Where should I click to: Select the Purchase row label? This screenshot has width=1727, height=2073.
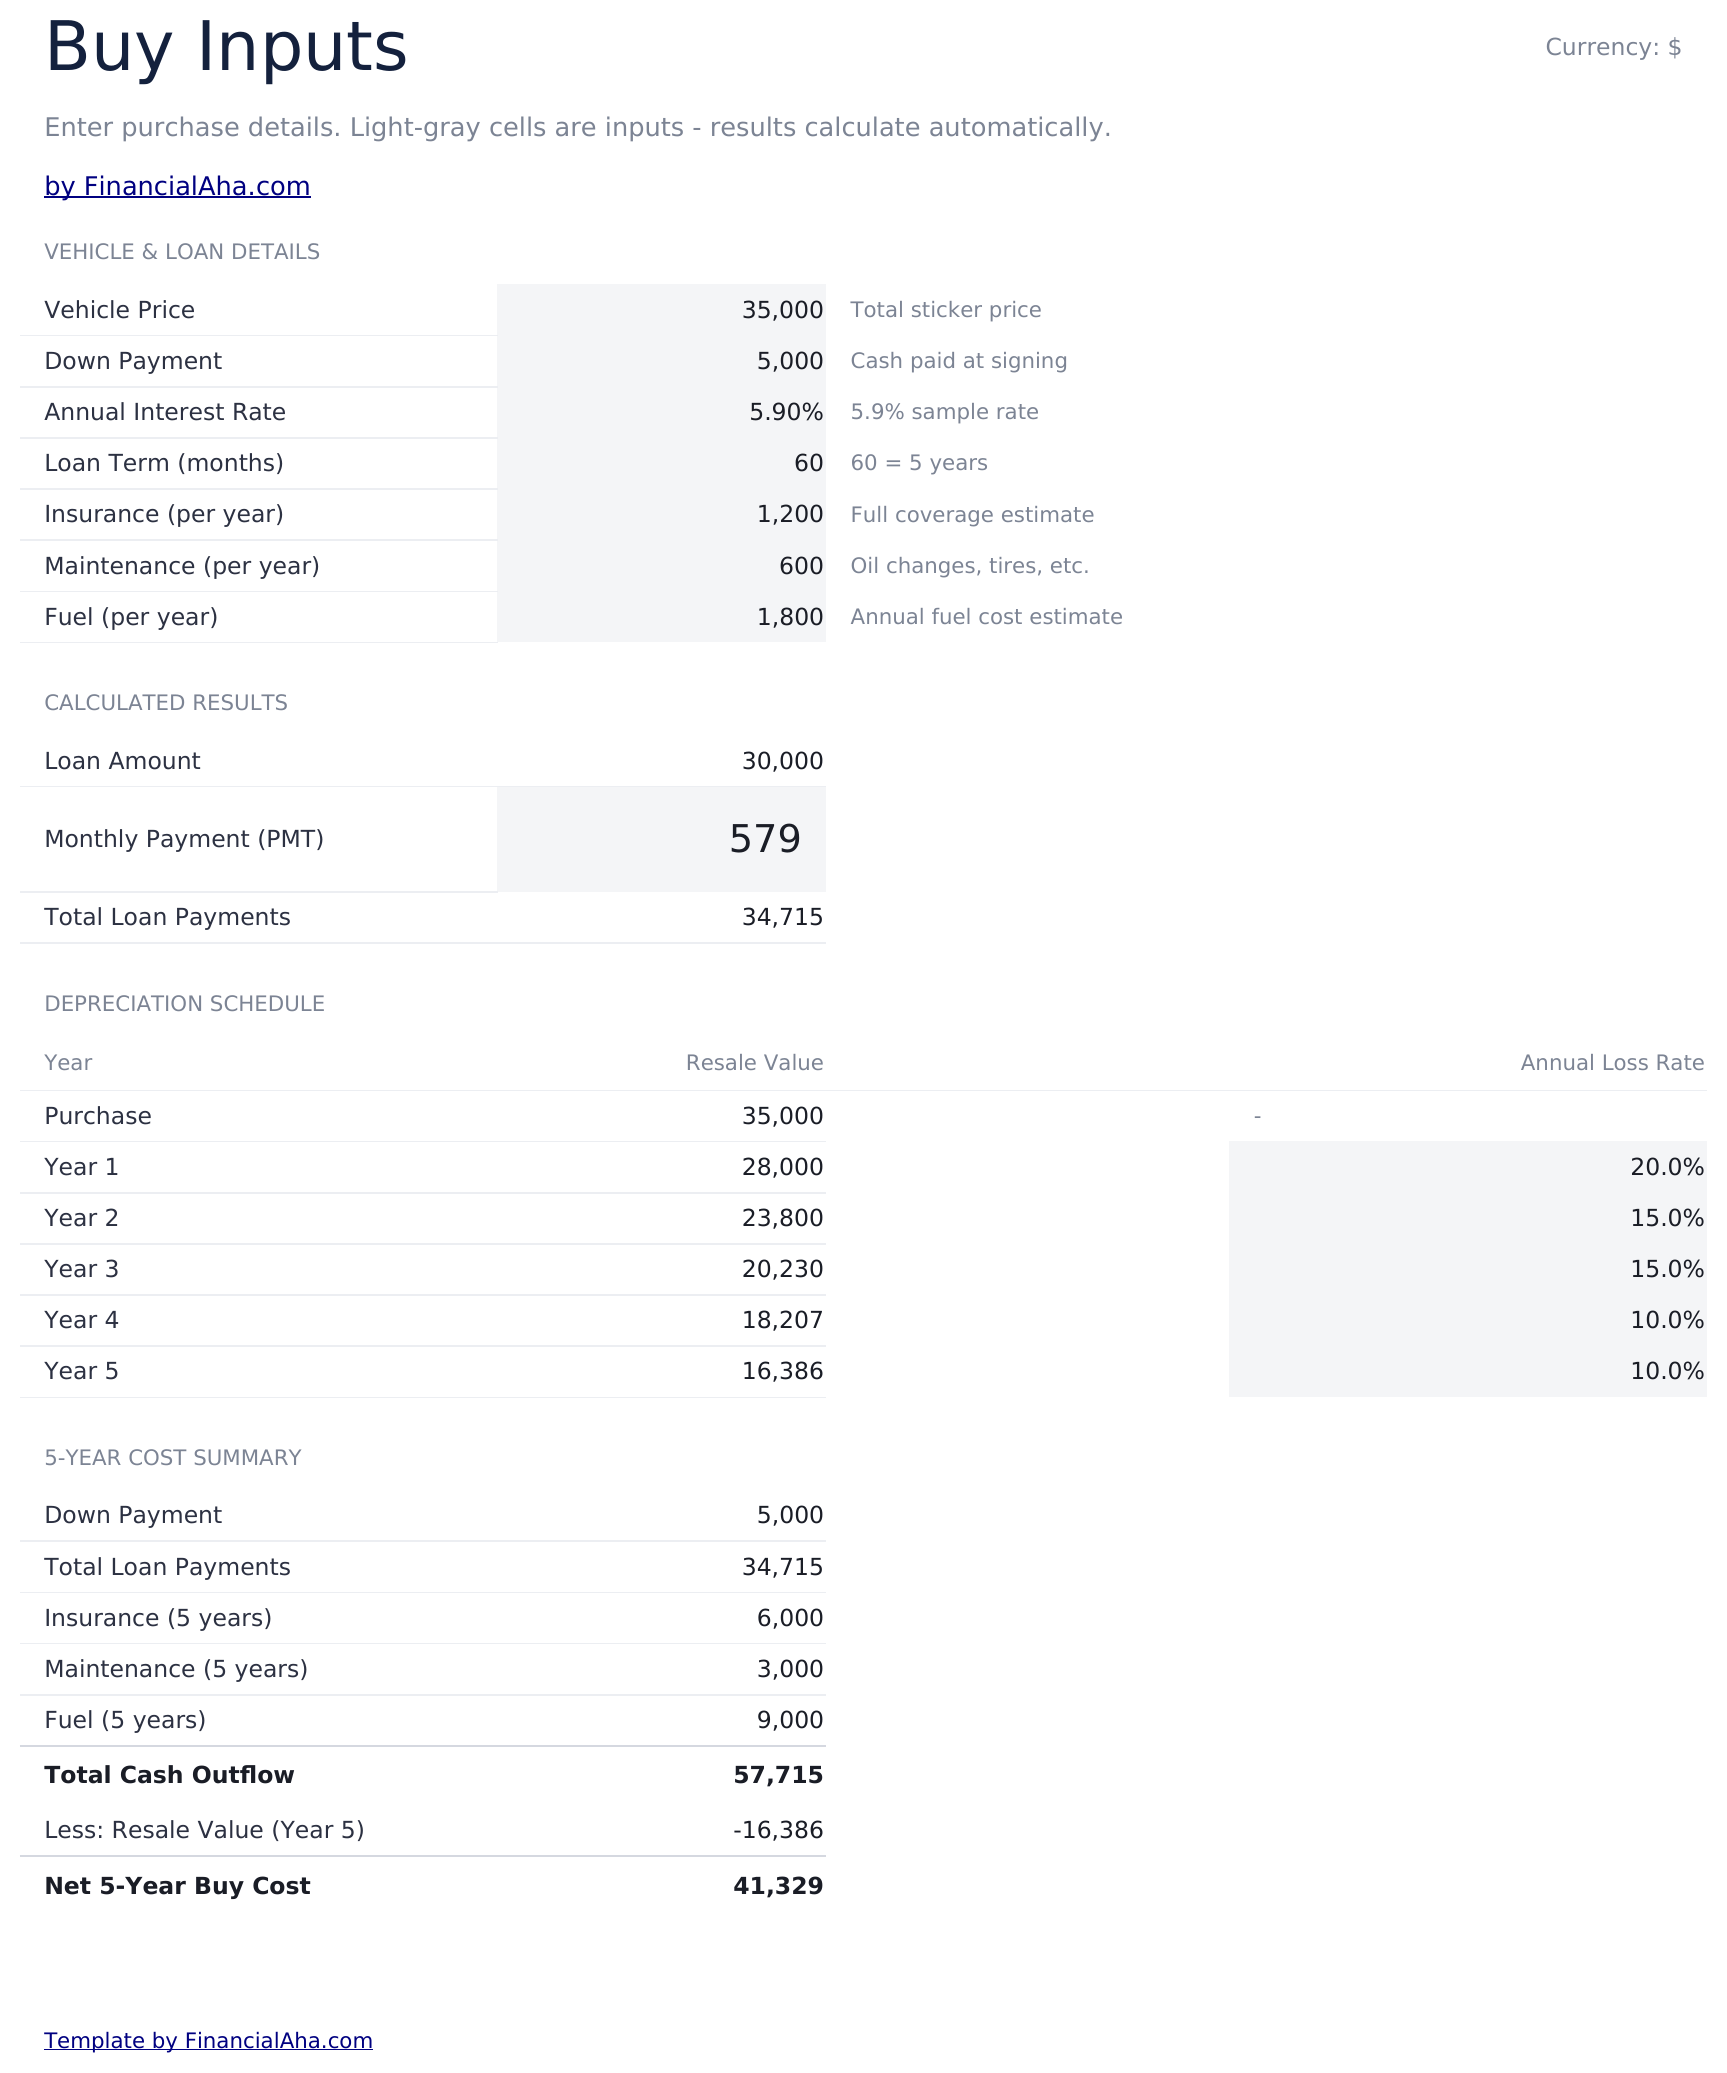click(x=98, y=1116)
